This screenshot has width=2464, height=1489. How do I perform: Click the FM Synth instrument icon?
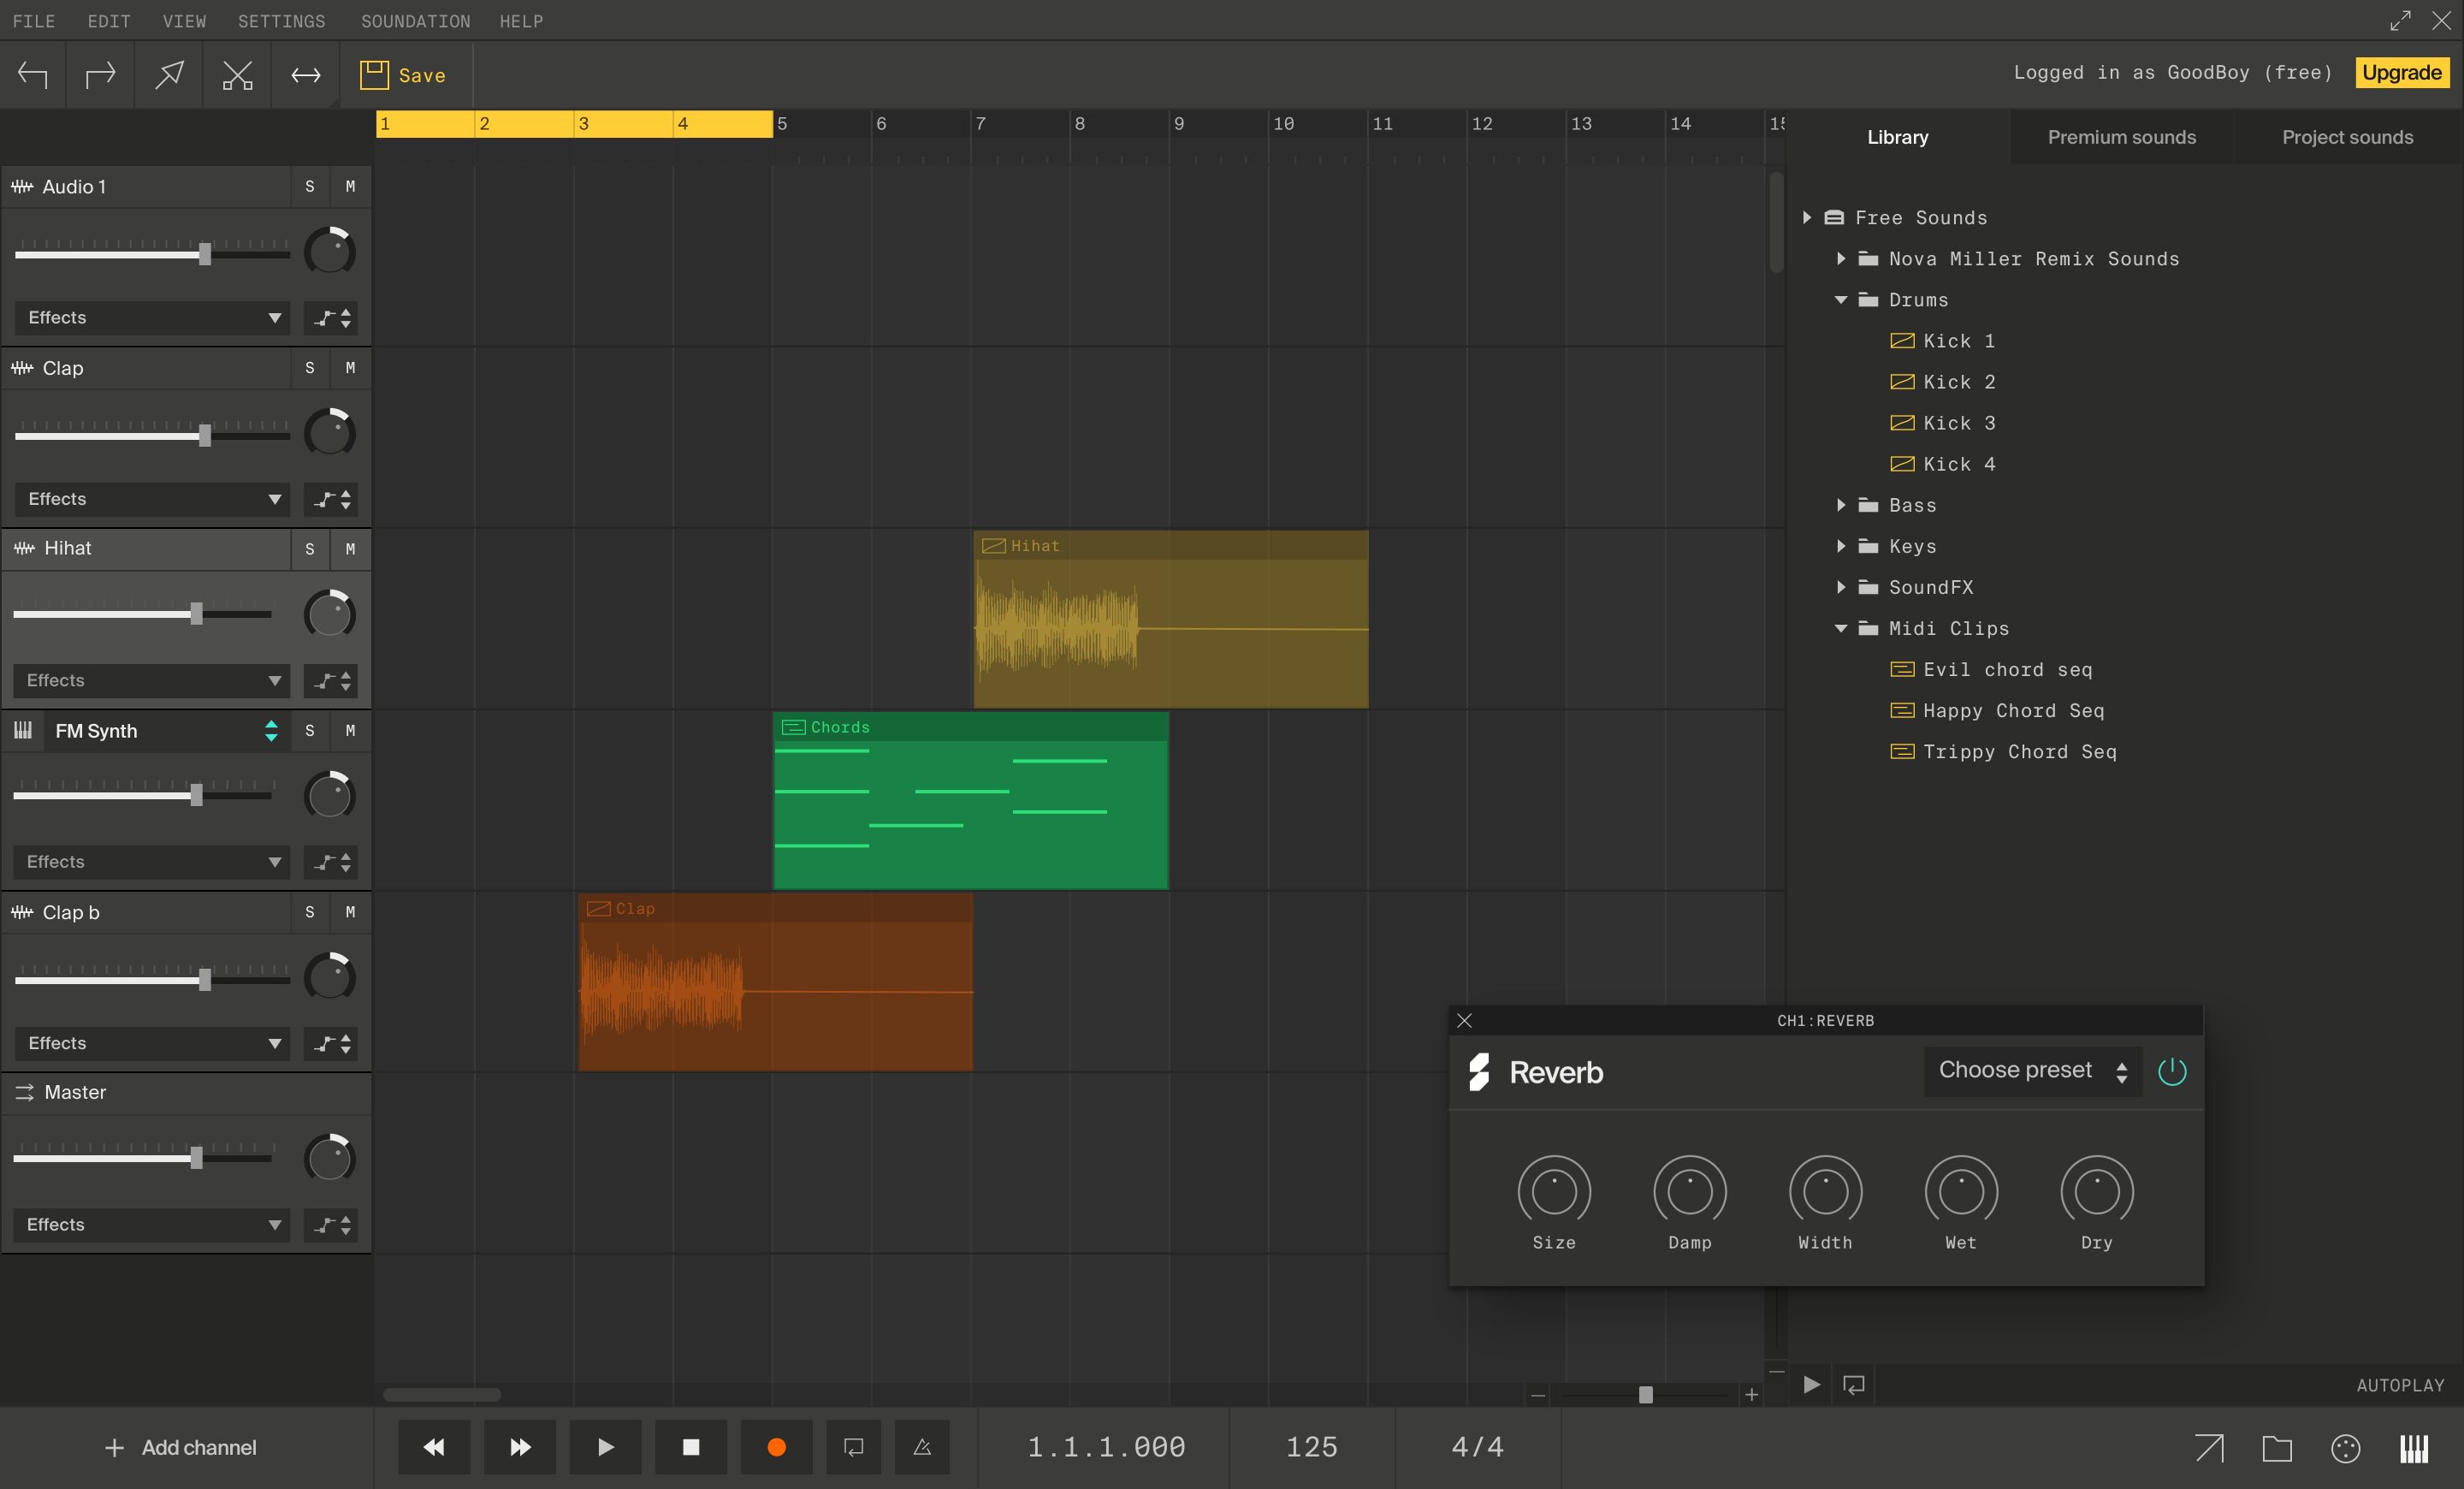coord(25,728)
